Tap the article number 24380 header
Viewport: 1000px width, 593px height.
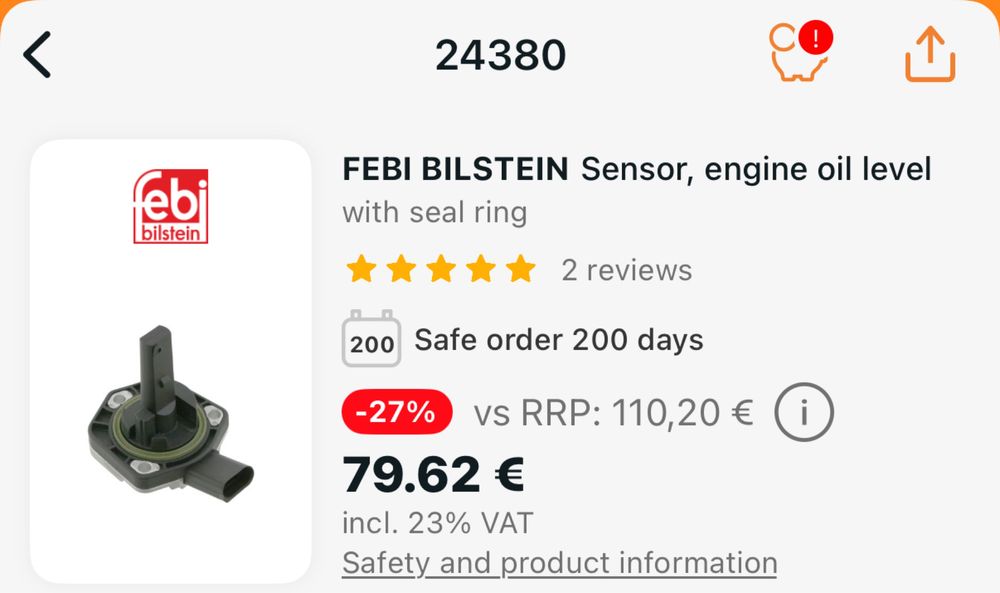pyautogui.click(x=500, y=56)
